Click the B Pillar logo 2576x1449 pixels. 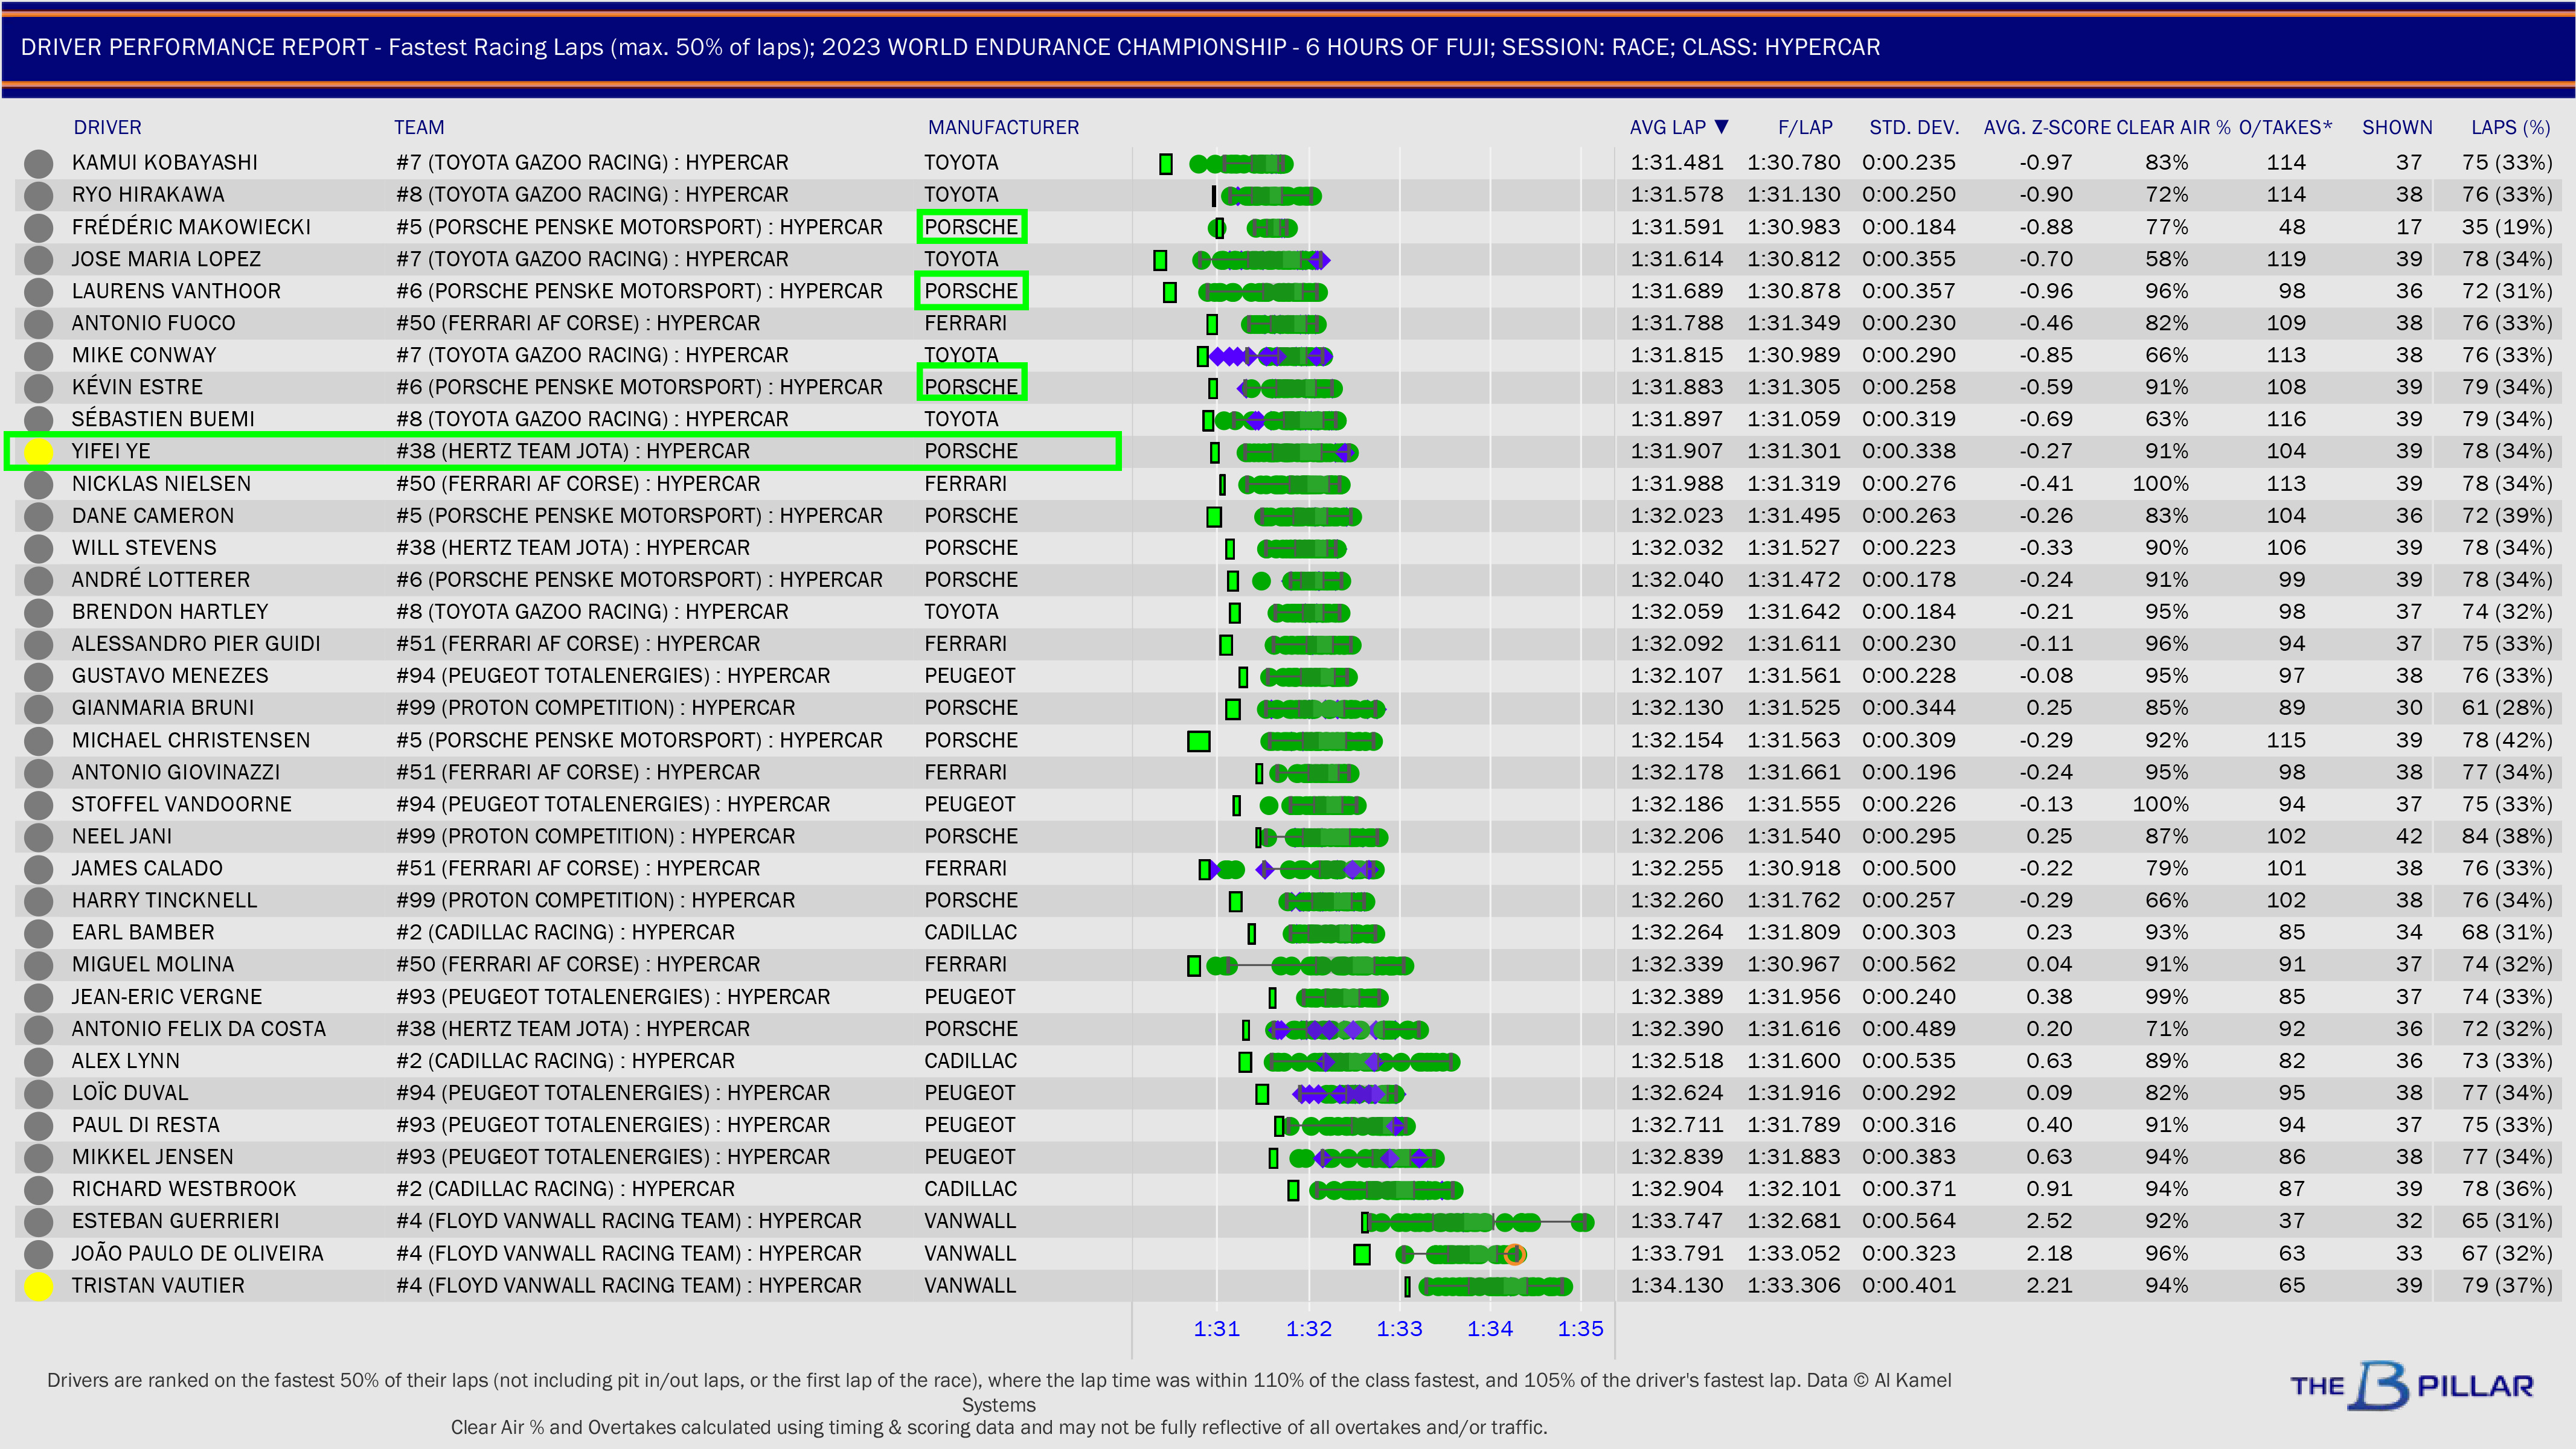(x=2412, y=1385)
